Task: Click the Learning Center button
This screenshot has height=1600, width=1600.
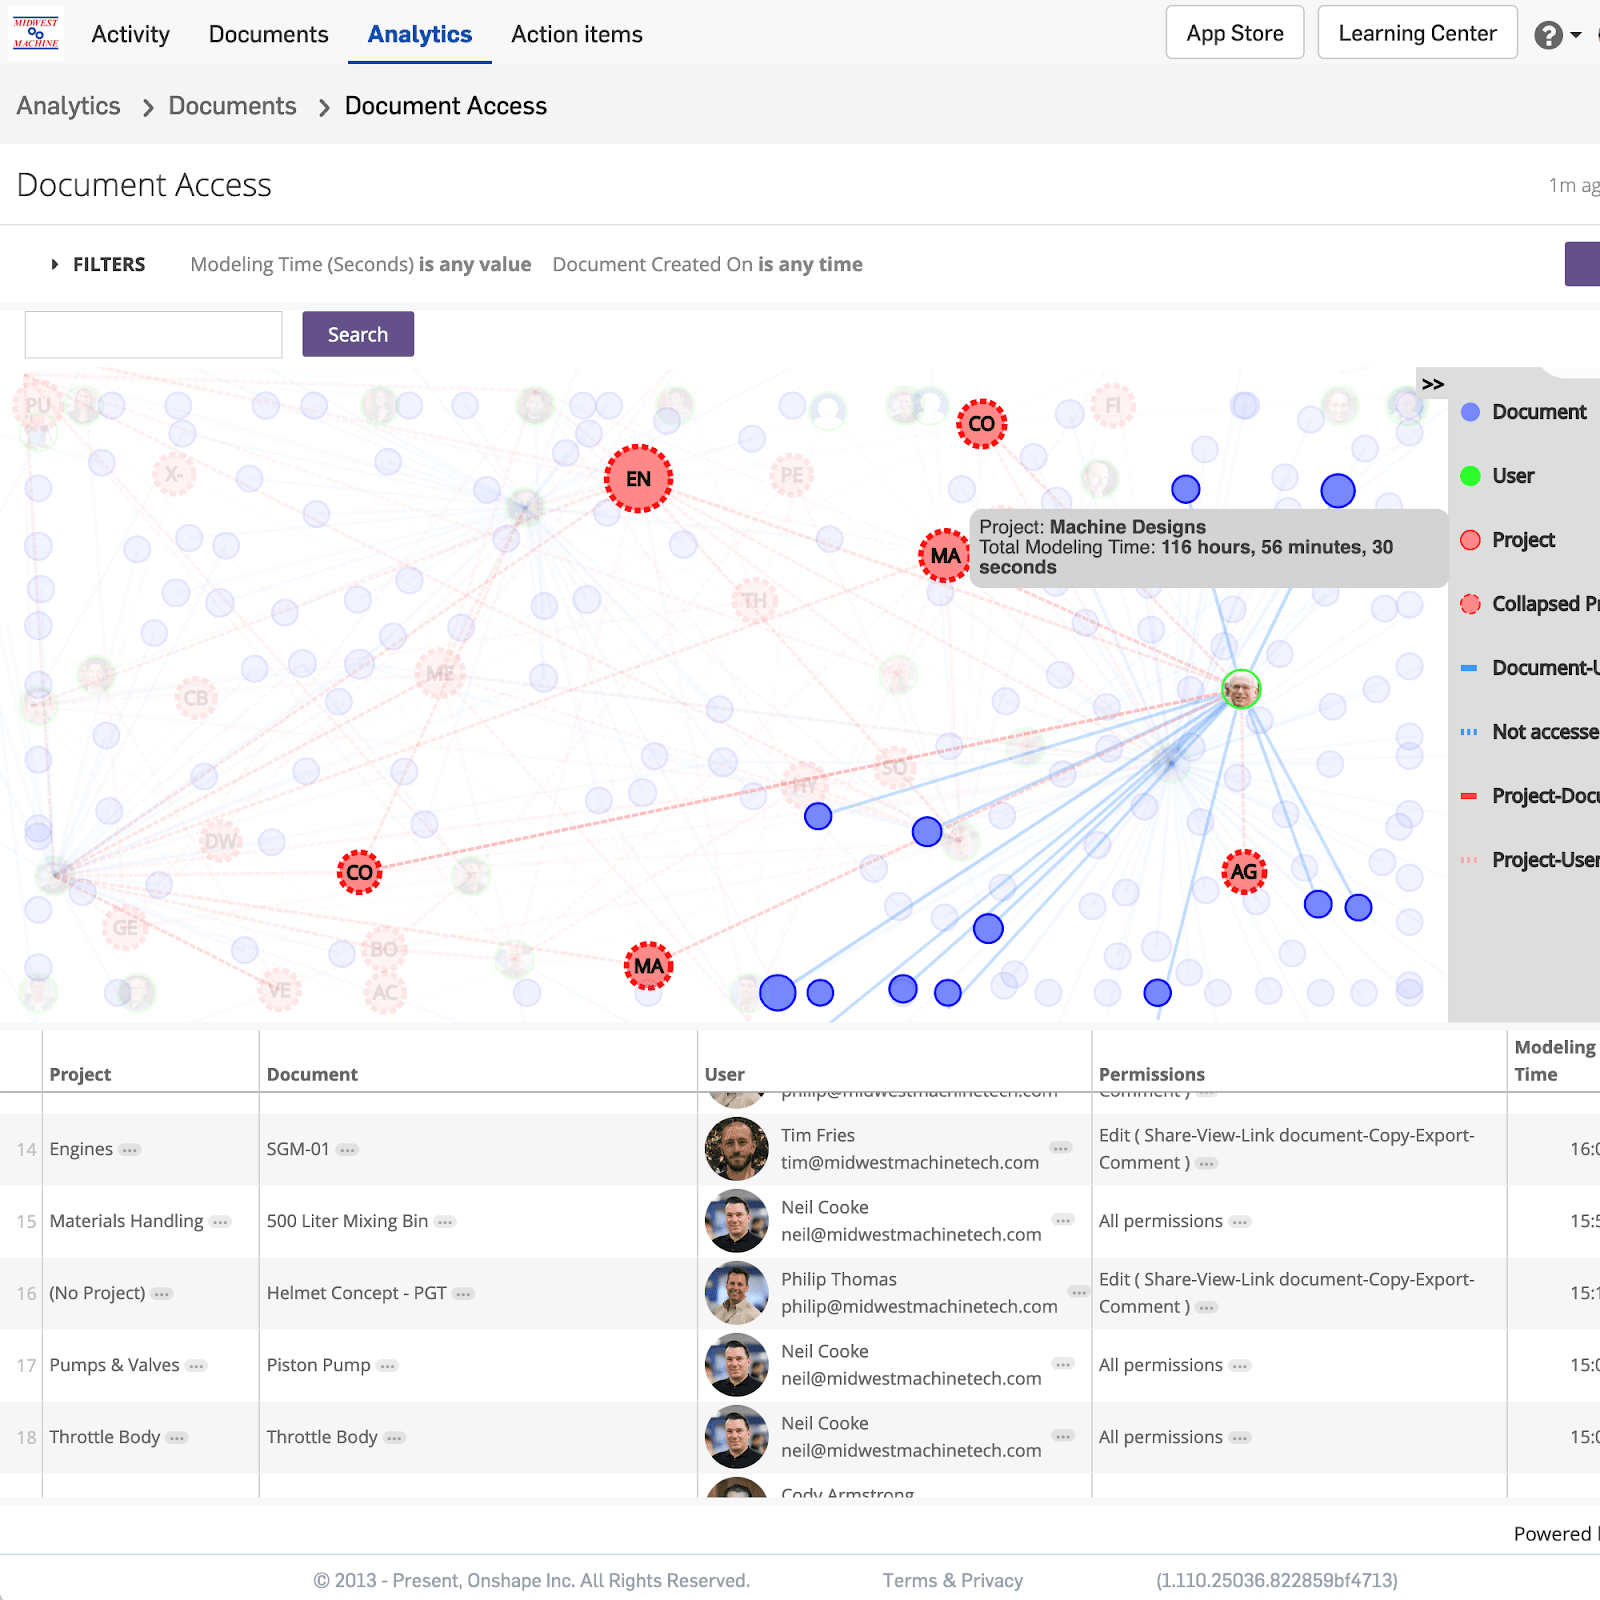Action: coord(1417,33)
